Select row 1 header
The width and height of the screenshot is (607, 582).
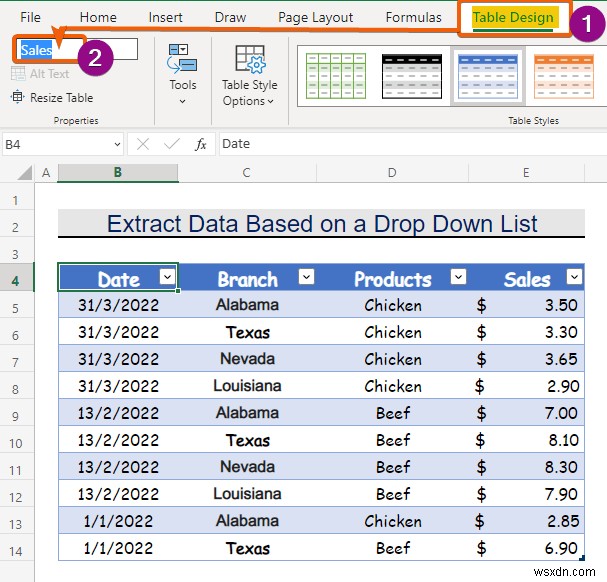tap(15, 200)
